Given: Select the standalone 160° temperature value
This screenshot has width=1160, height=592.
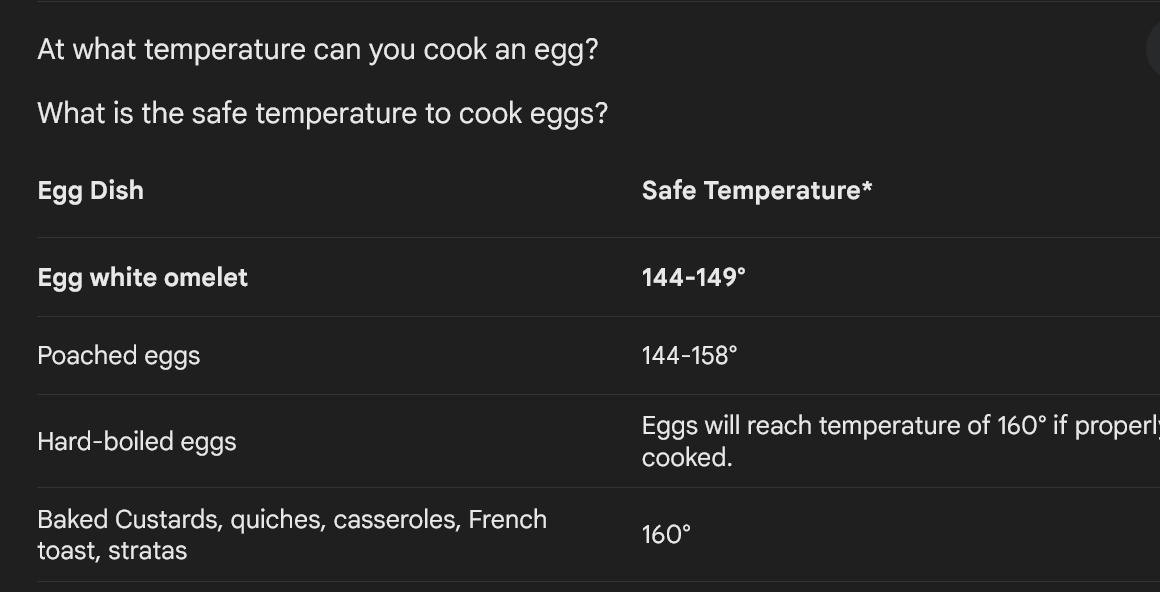Looking at the screenshot, I should pos(667,534).
